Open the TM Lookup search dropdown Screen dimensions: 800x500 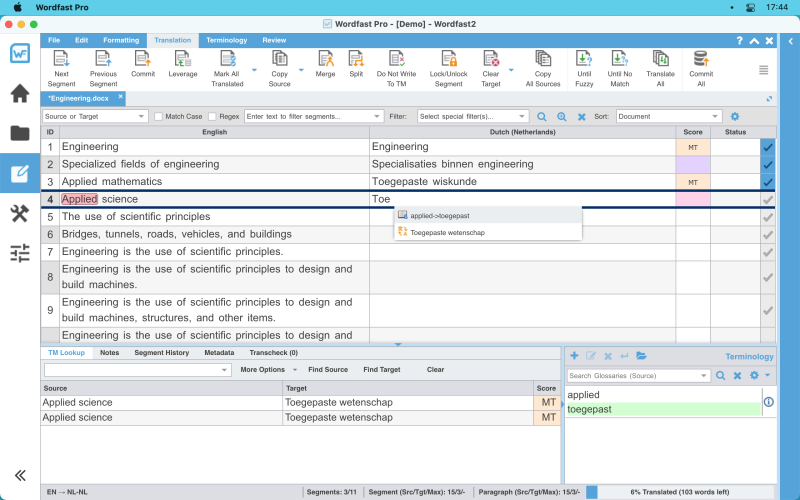(x=224, y=370)
